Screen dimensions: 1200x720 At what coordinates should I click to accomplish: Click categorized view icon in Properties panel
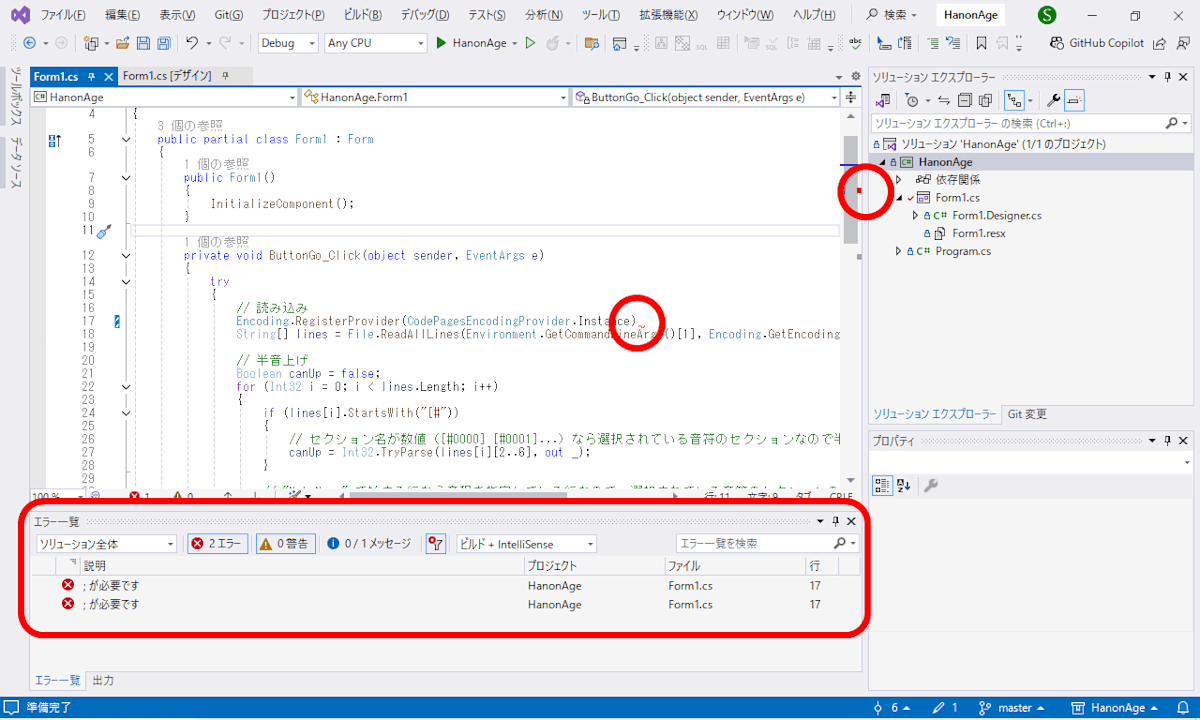coord(883,485)
